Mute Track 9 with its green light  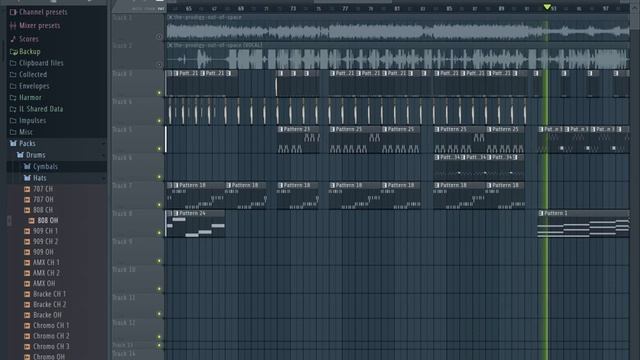pos(159,261)
